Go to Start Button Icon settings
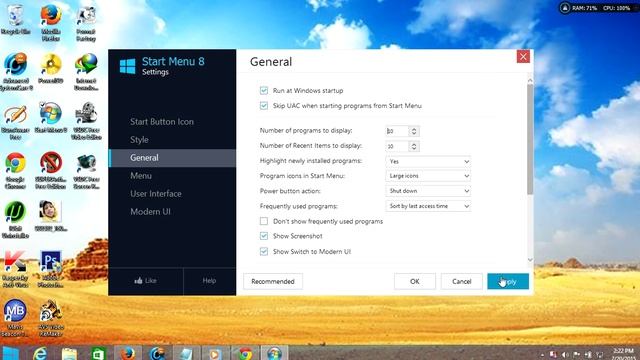The height and width of the screenshot is (360, 640). coord(162,122)
